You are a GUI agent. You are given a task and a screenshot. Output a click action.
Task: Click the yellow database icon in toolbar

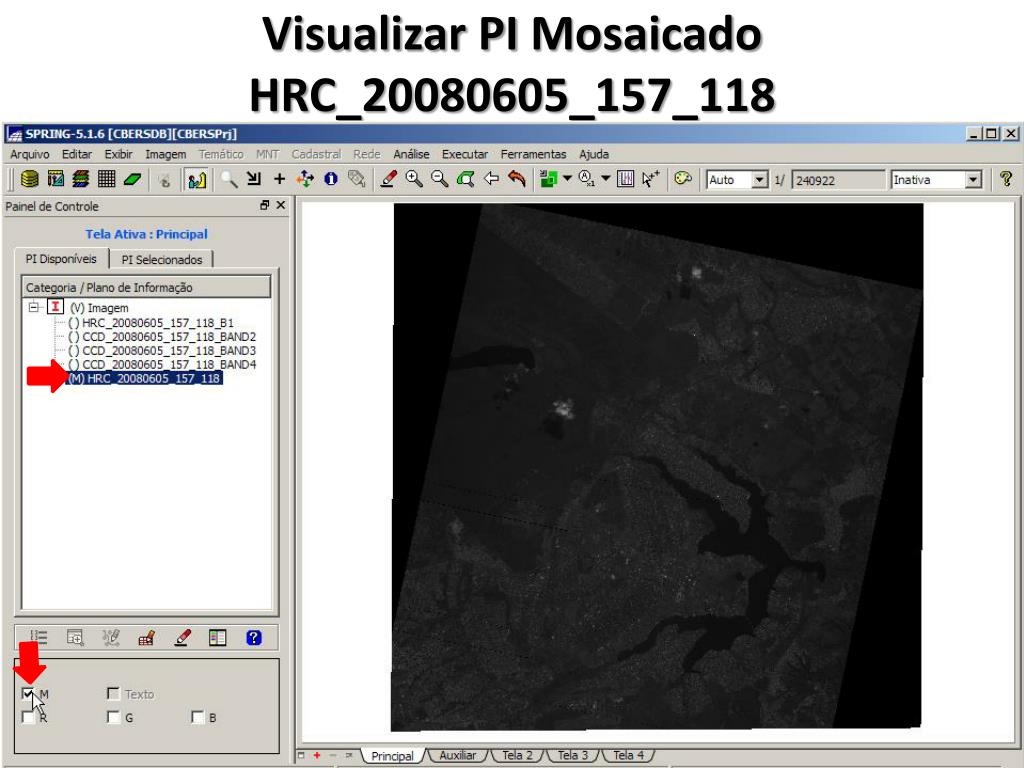click(29, 179)
